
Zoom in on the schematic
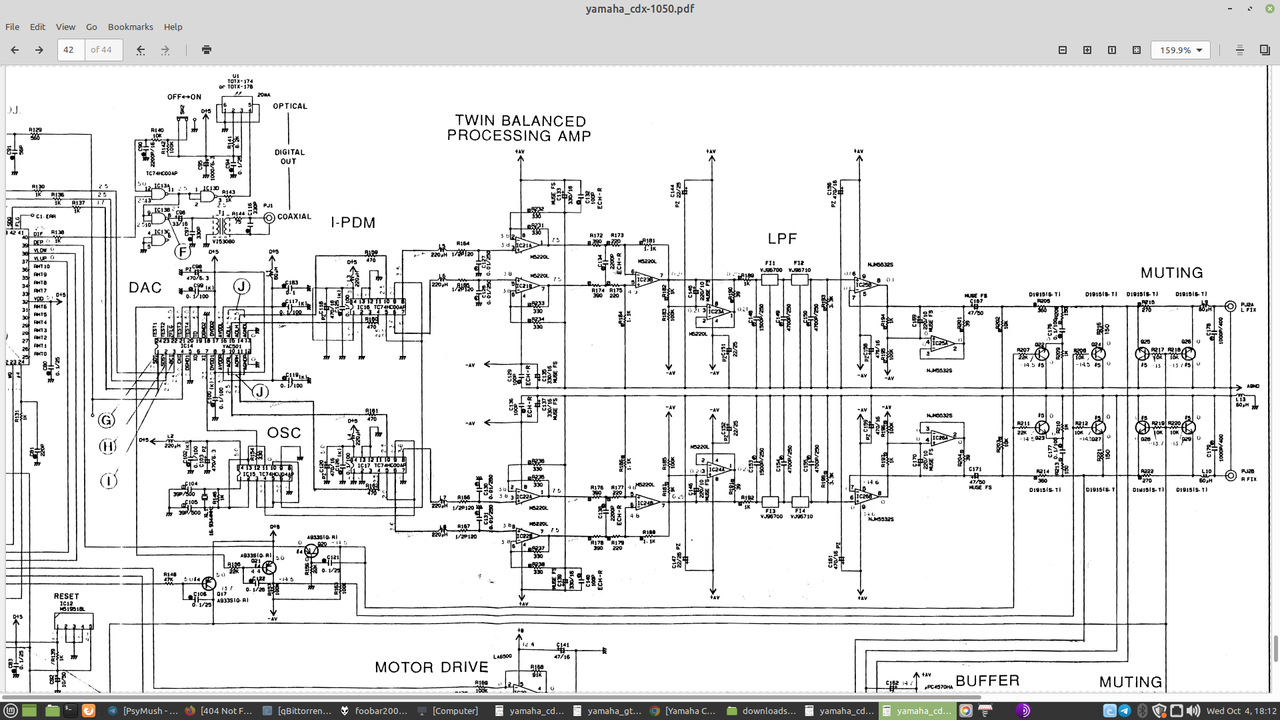(1086, 49)
